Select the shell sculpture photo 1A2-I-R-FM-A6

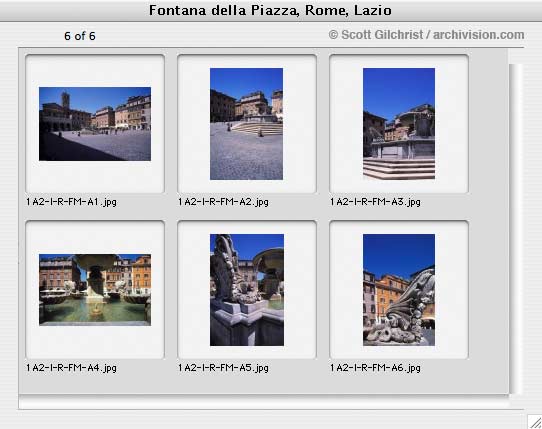(x=399, y=290)
